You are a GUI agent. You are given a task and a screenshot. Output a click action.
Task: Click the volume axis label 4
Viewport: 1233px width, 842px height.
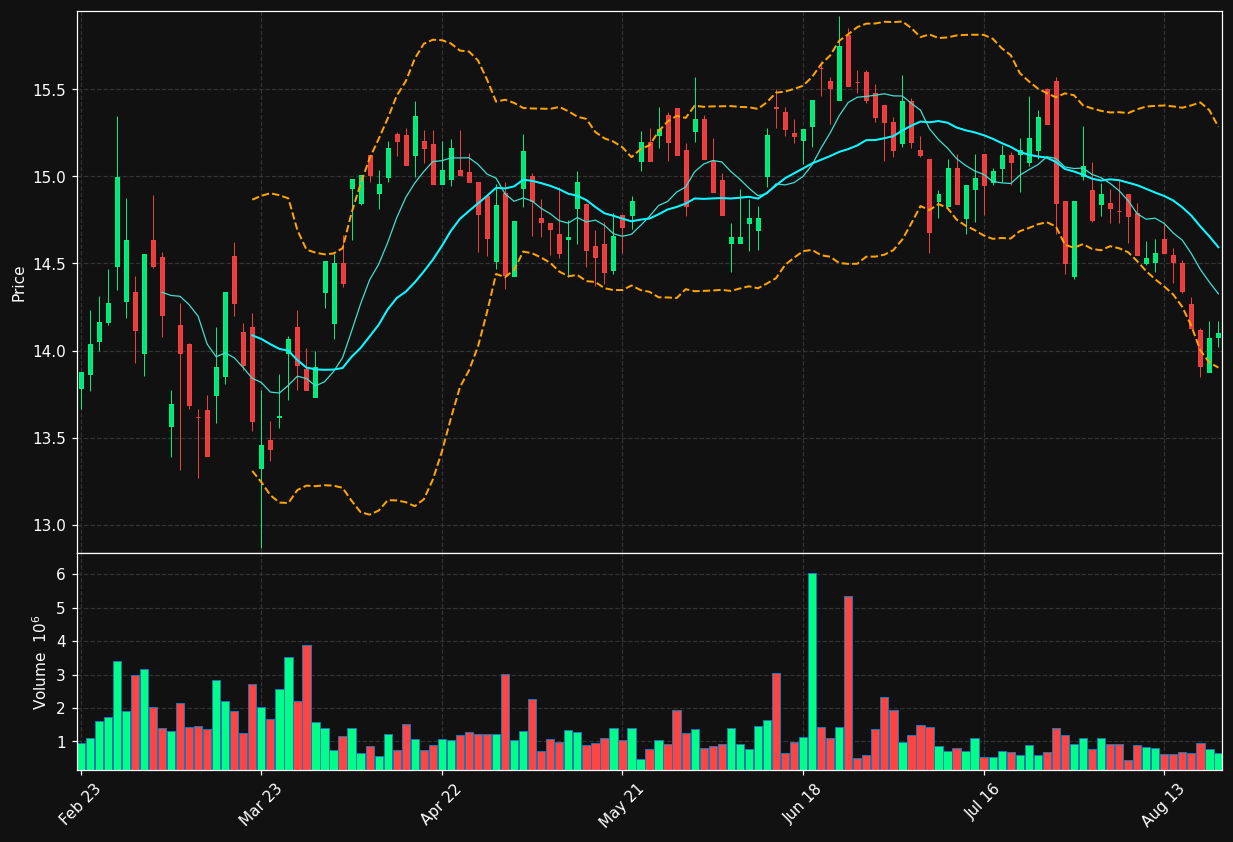pyautogui.click(x=60, y=642)
